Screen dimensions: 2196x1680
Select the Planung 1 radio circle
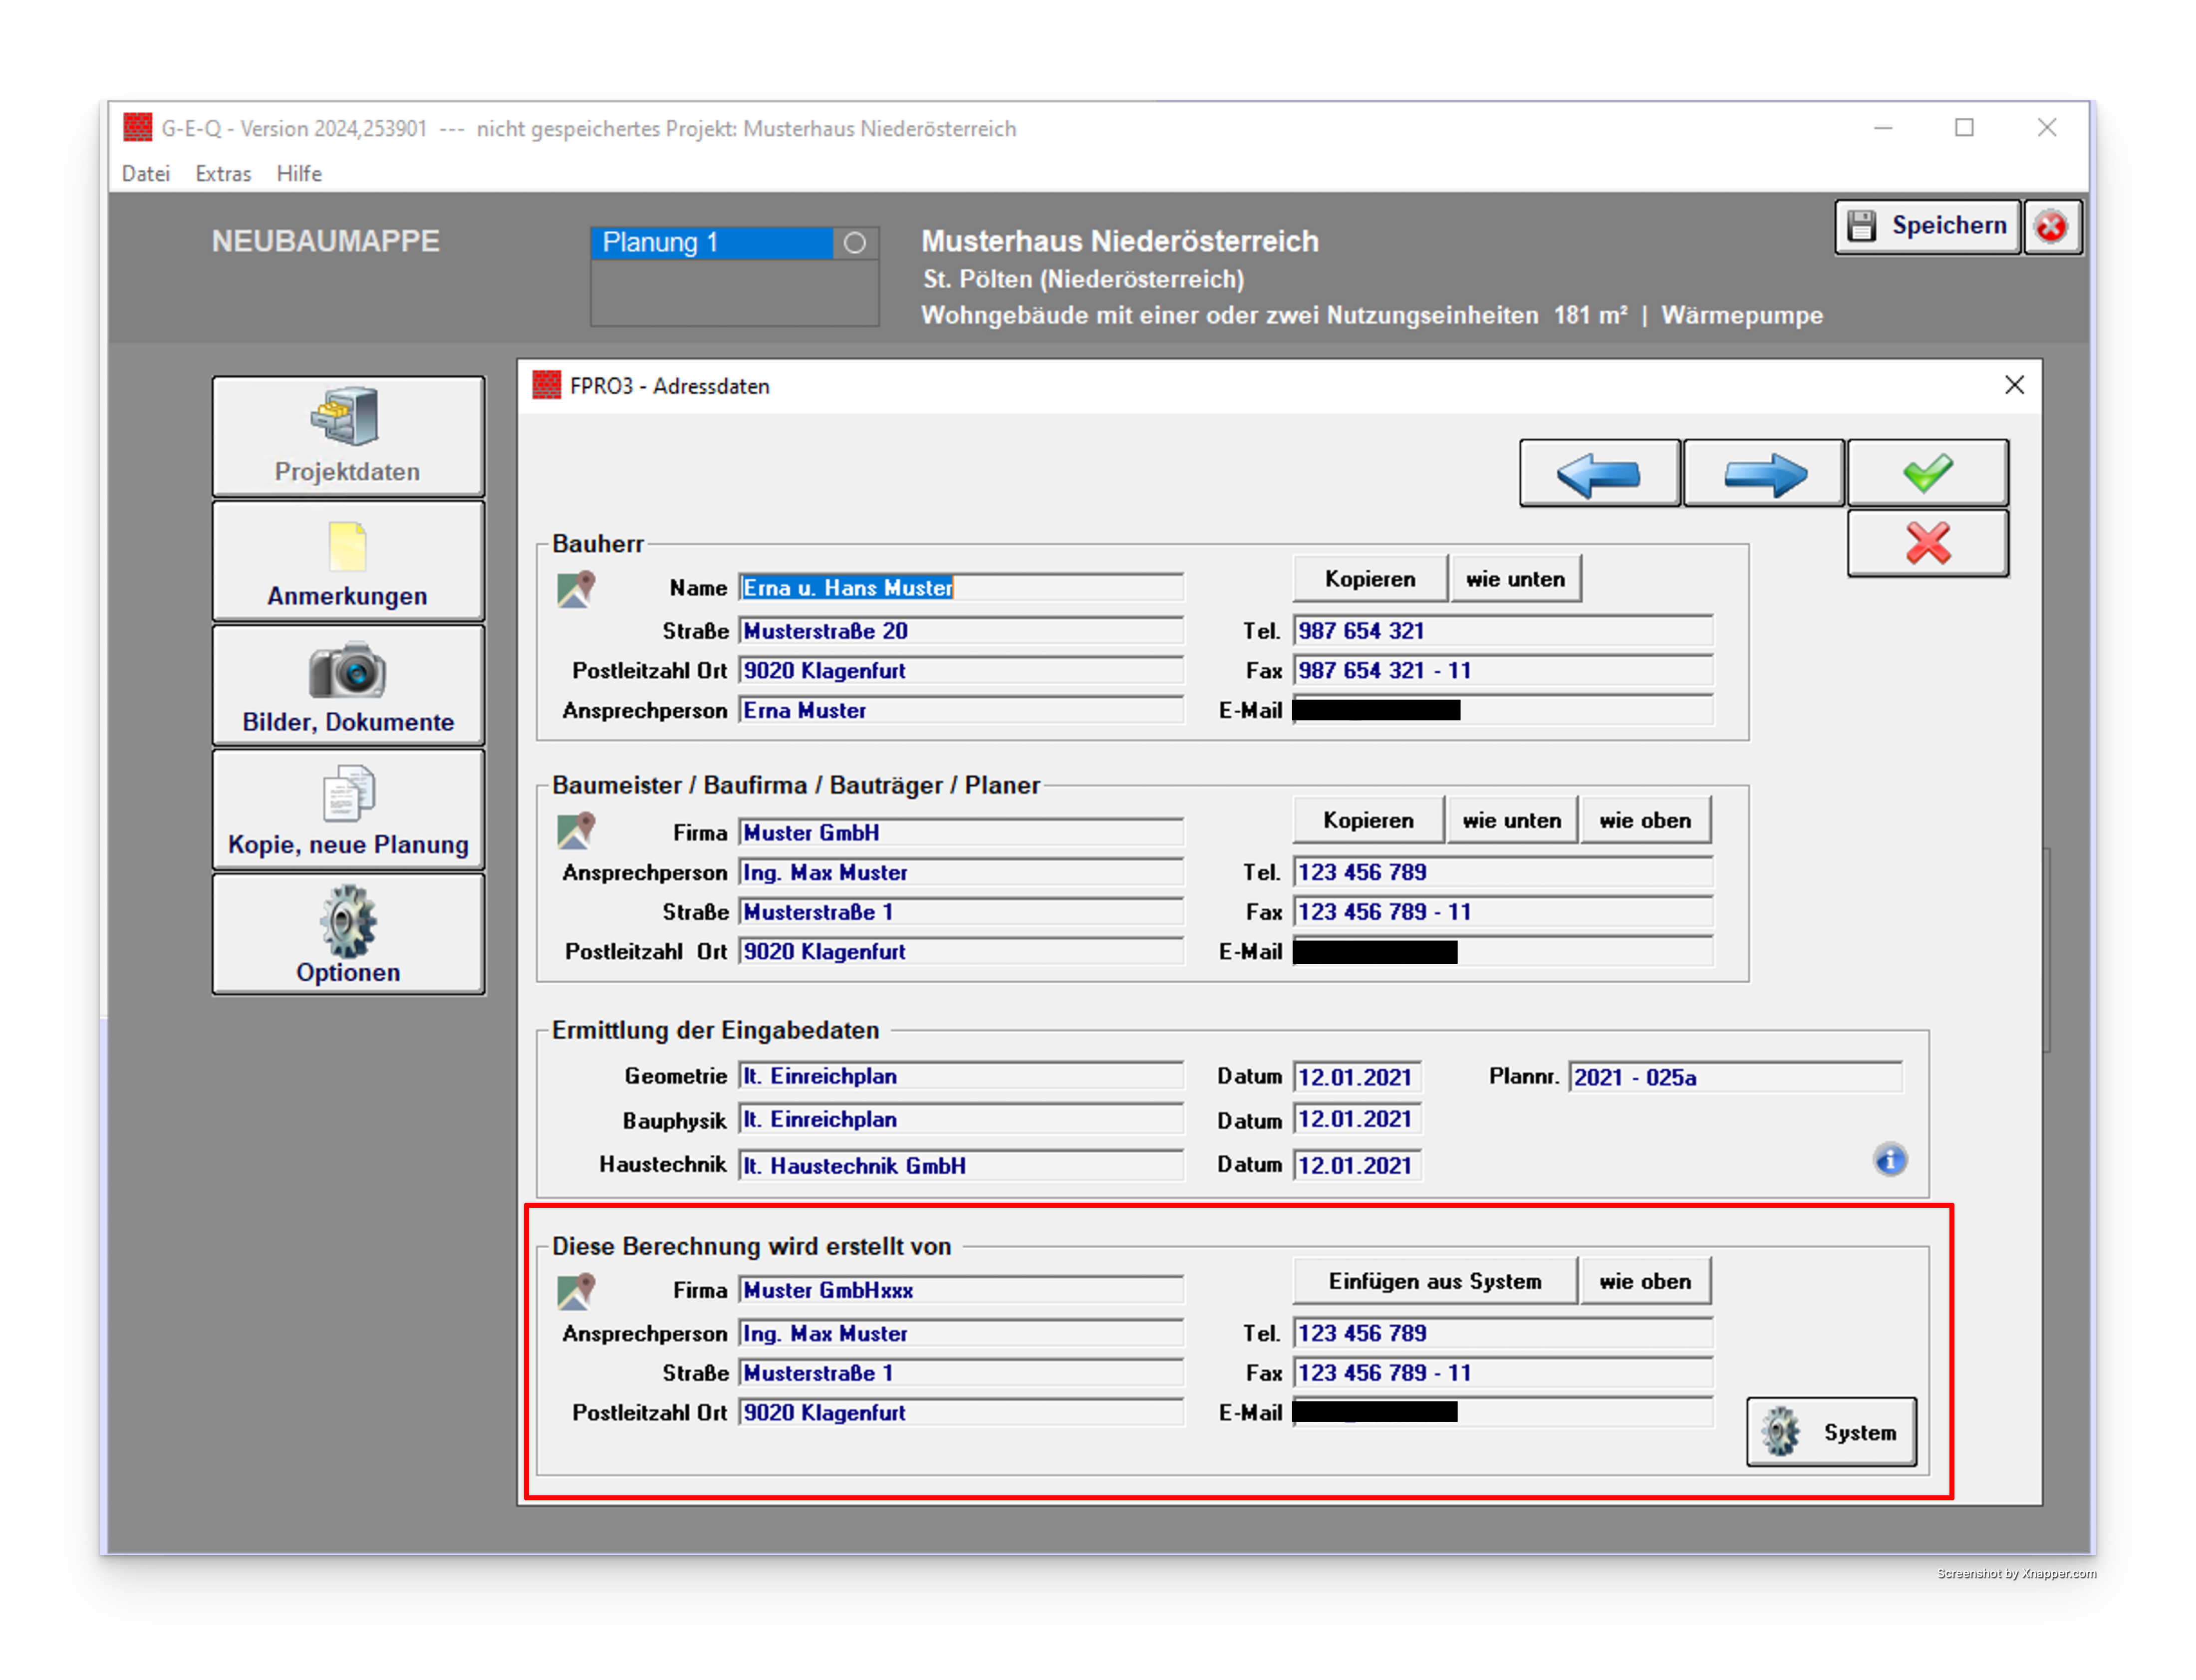pos(854,243)
